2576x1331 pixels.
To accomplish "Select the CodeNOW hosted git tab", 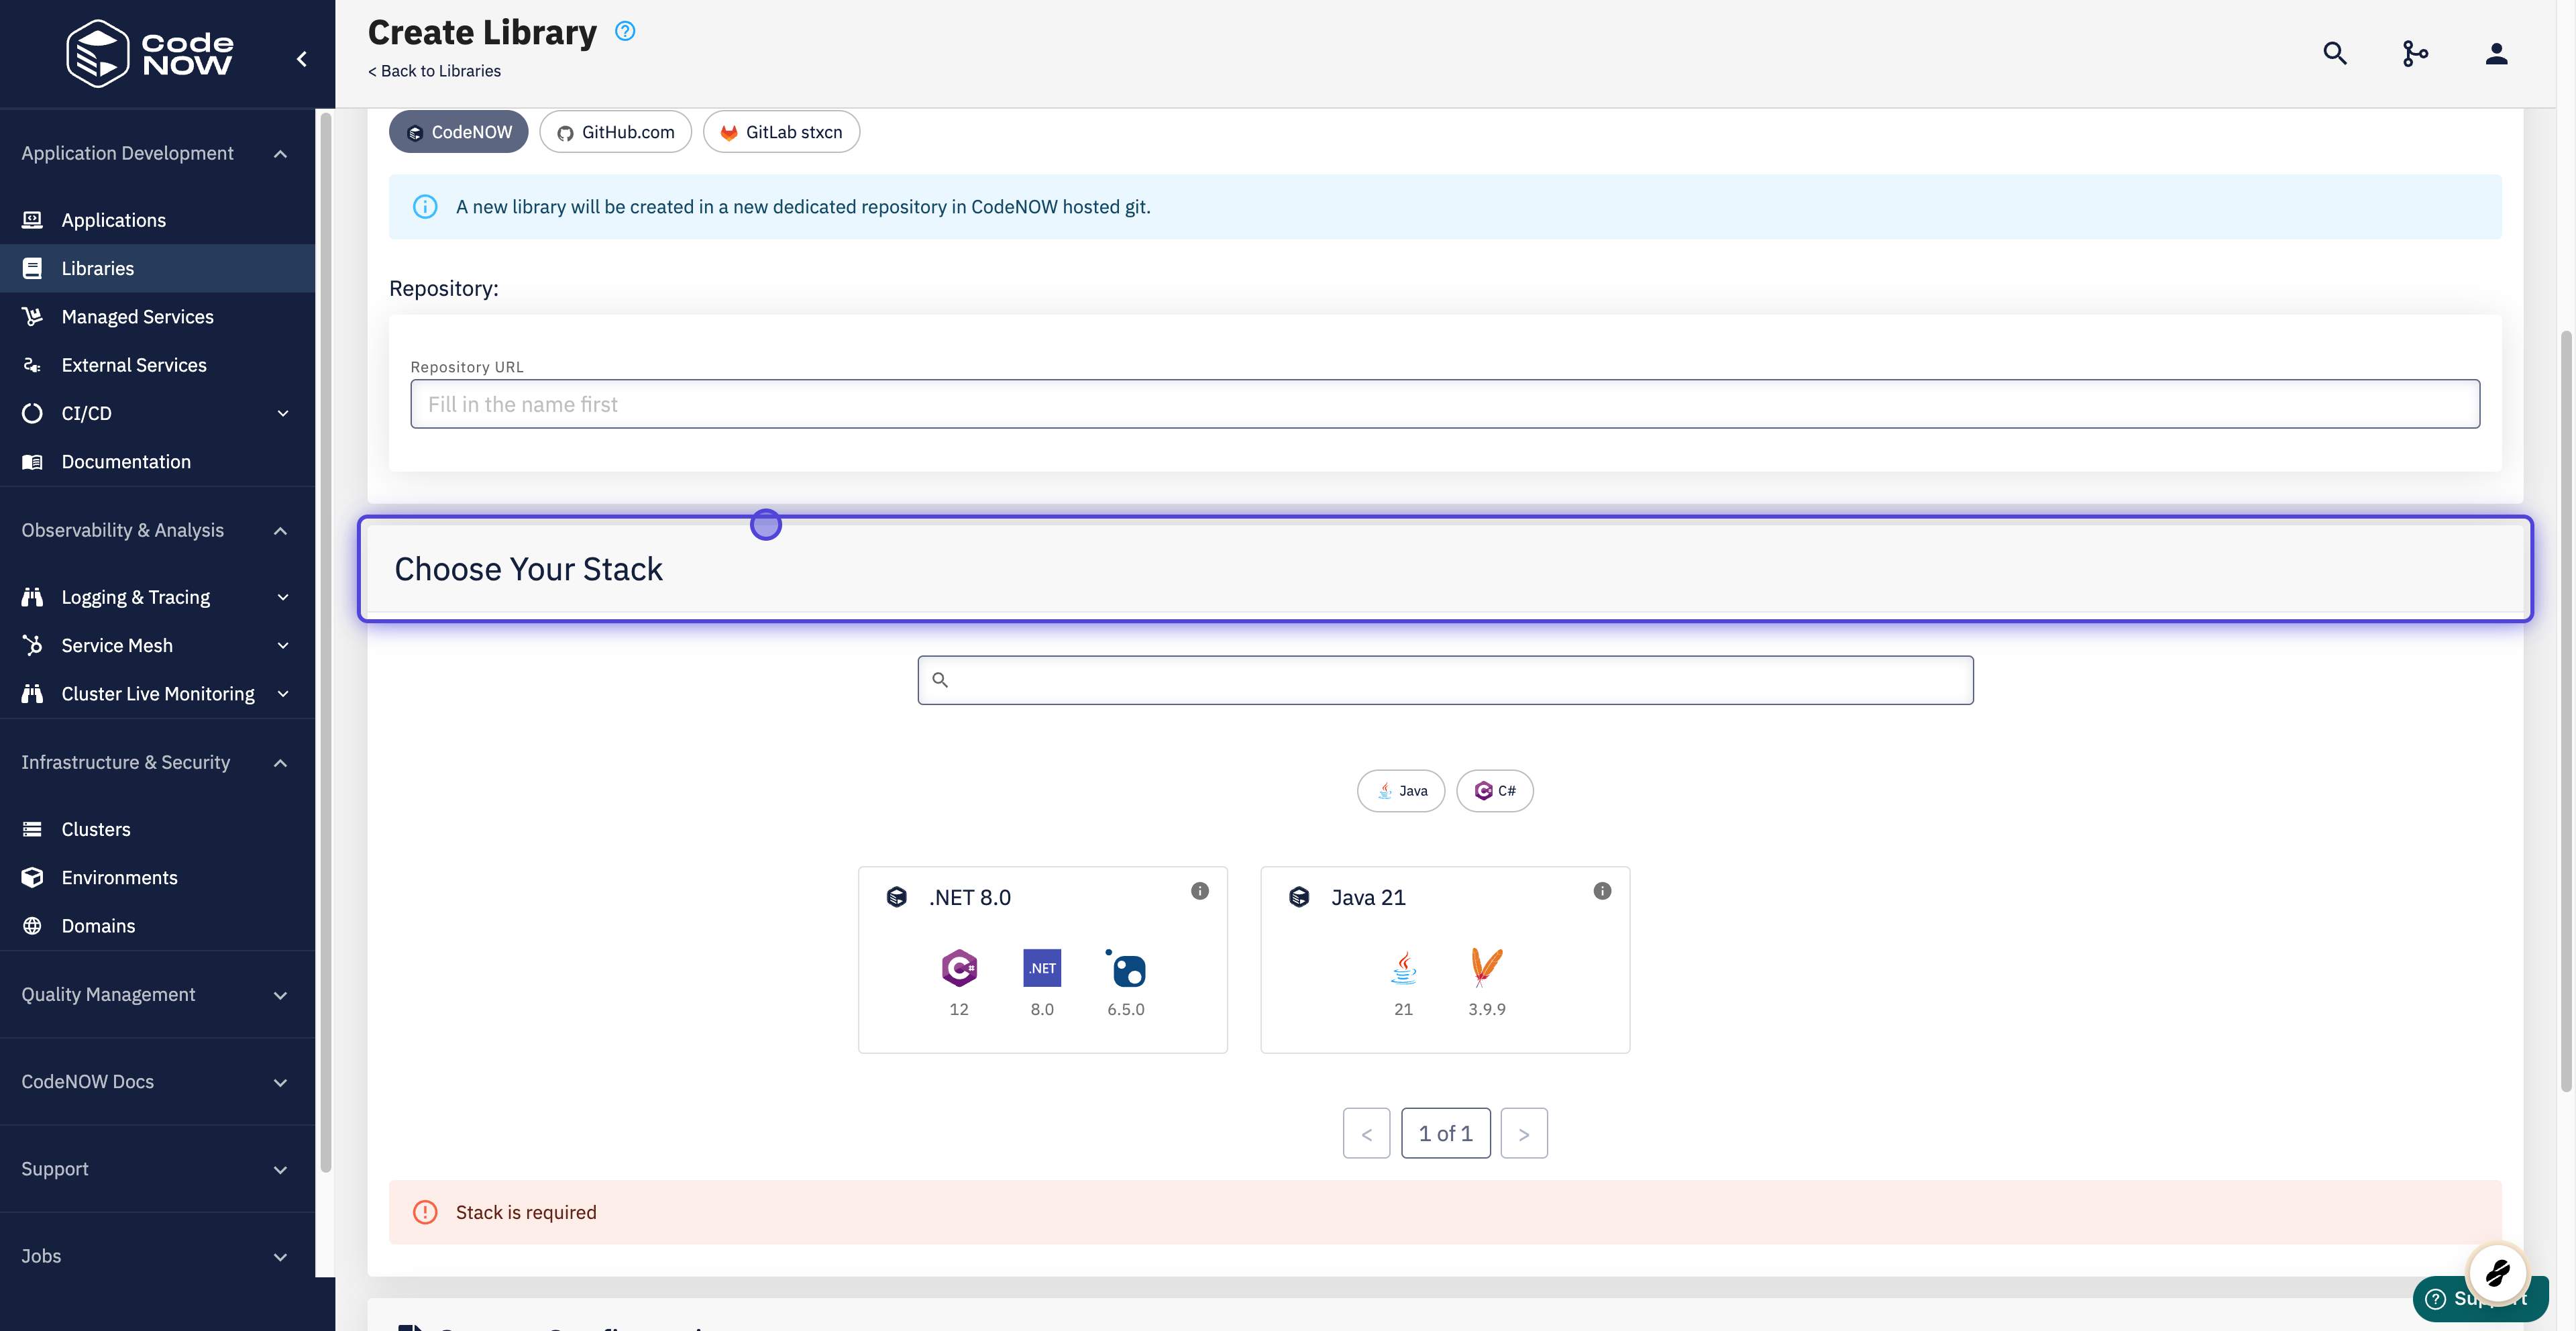I will [458, 131].
